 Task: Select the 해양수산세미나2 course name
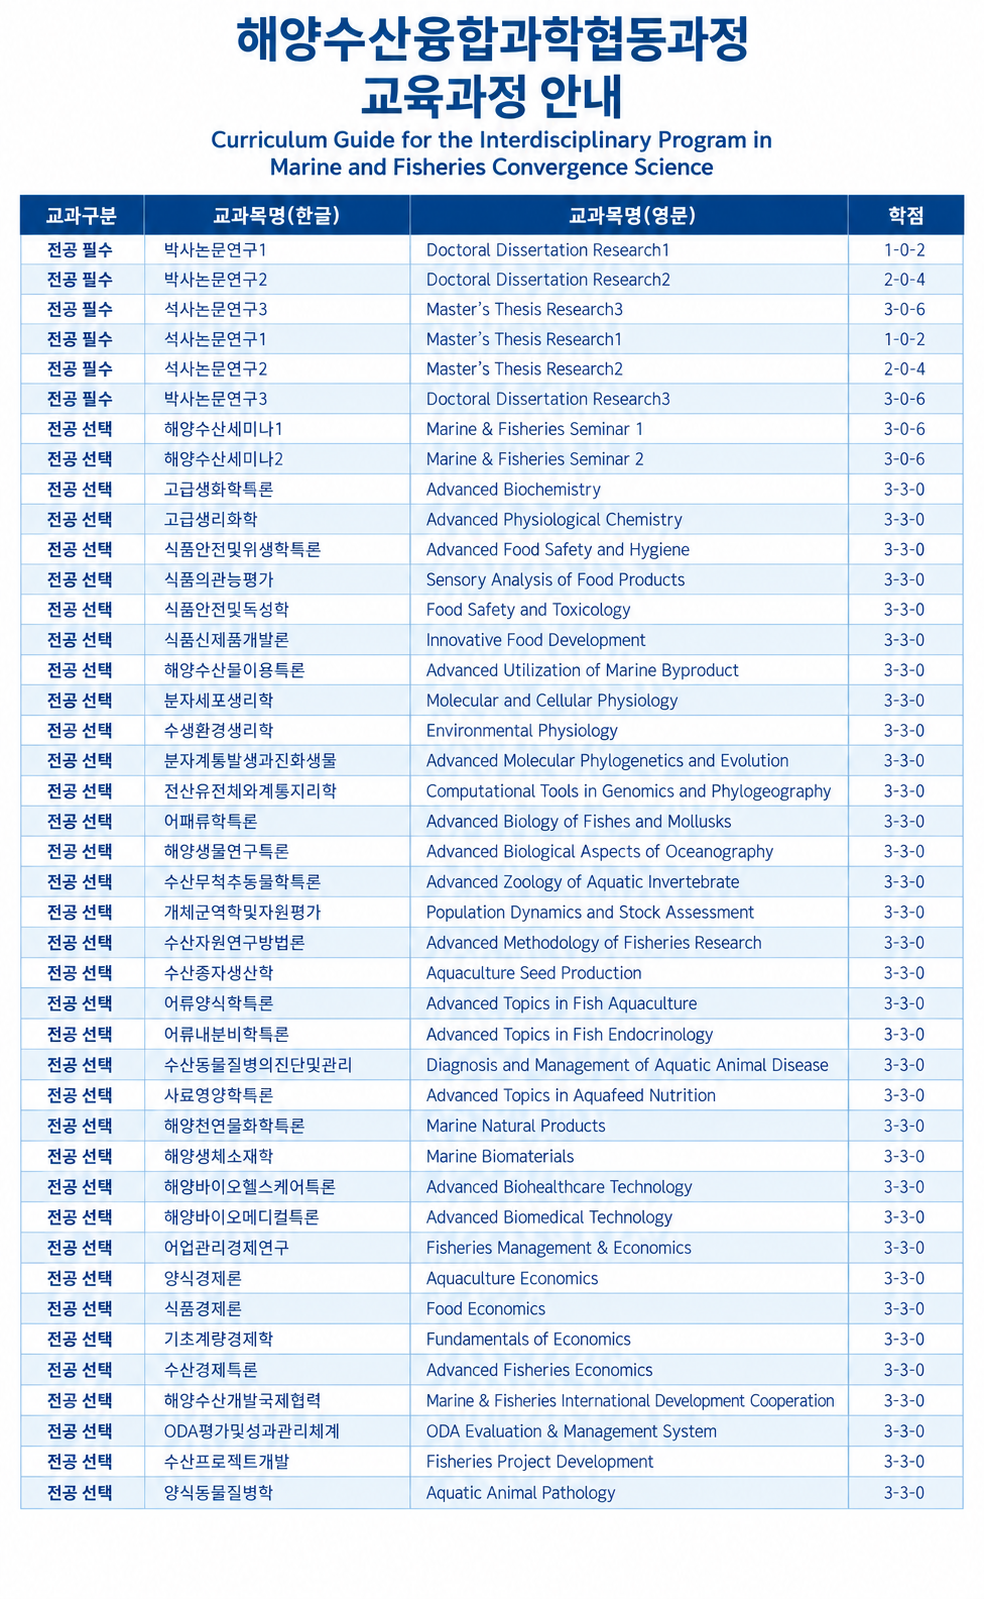point(224,459)
